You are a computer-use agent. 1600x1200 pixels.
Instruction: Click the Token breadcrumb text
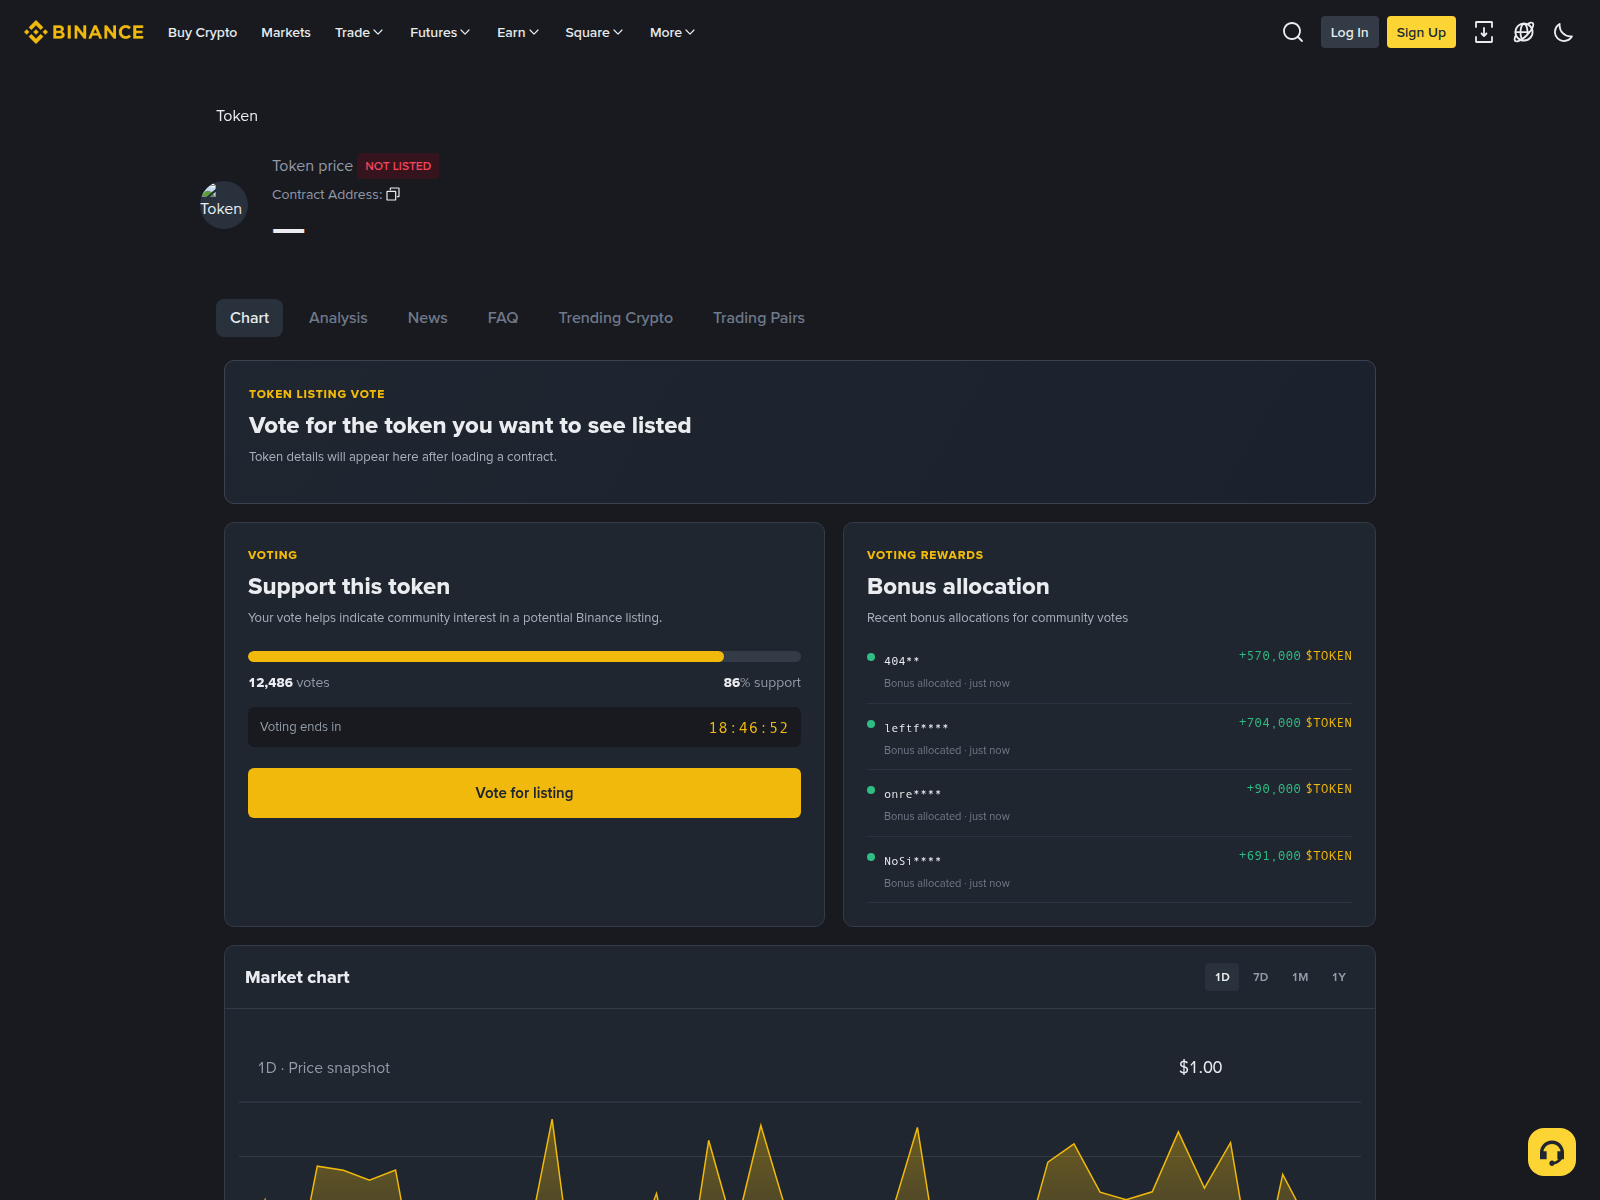click(237, 116)
